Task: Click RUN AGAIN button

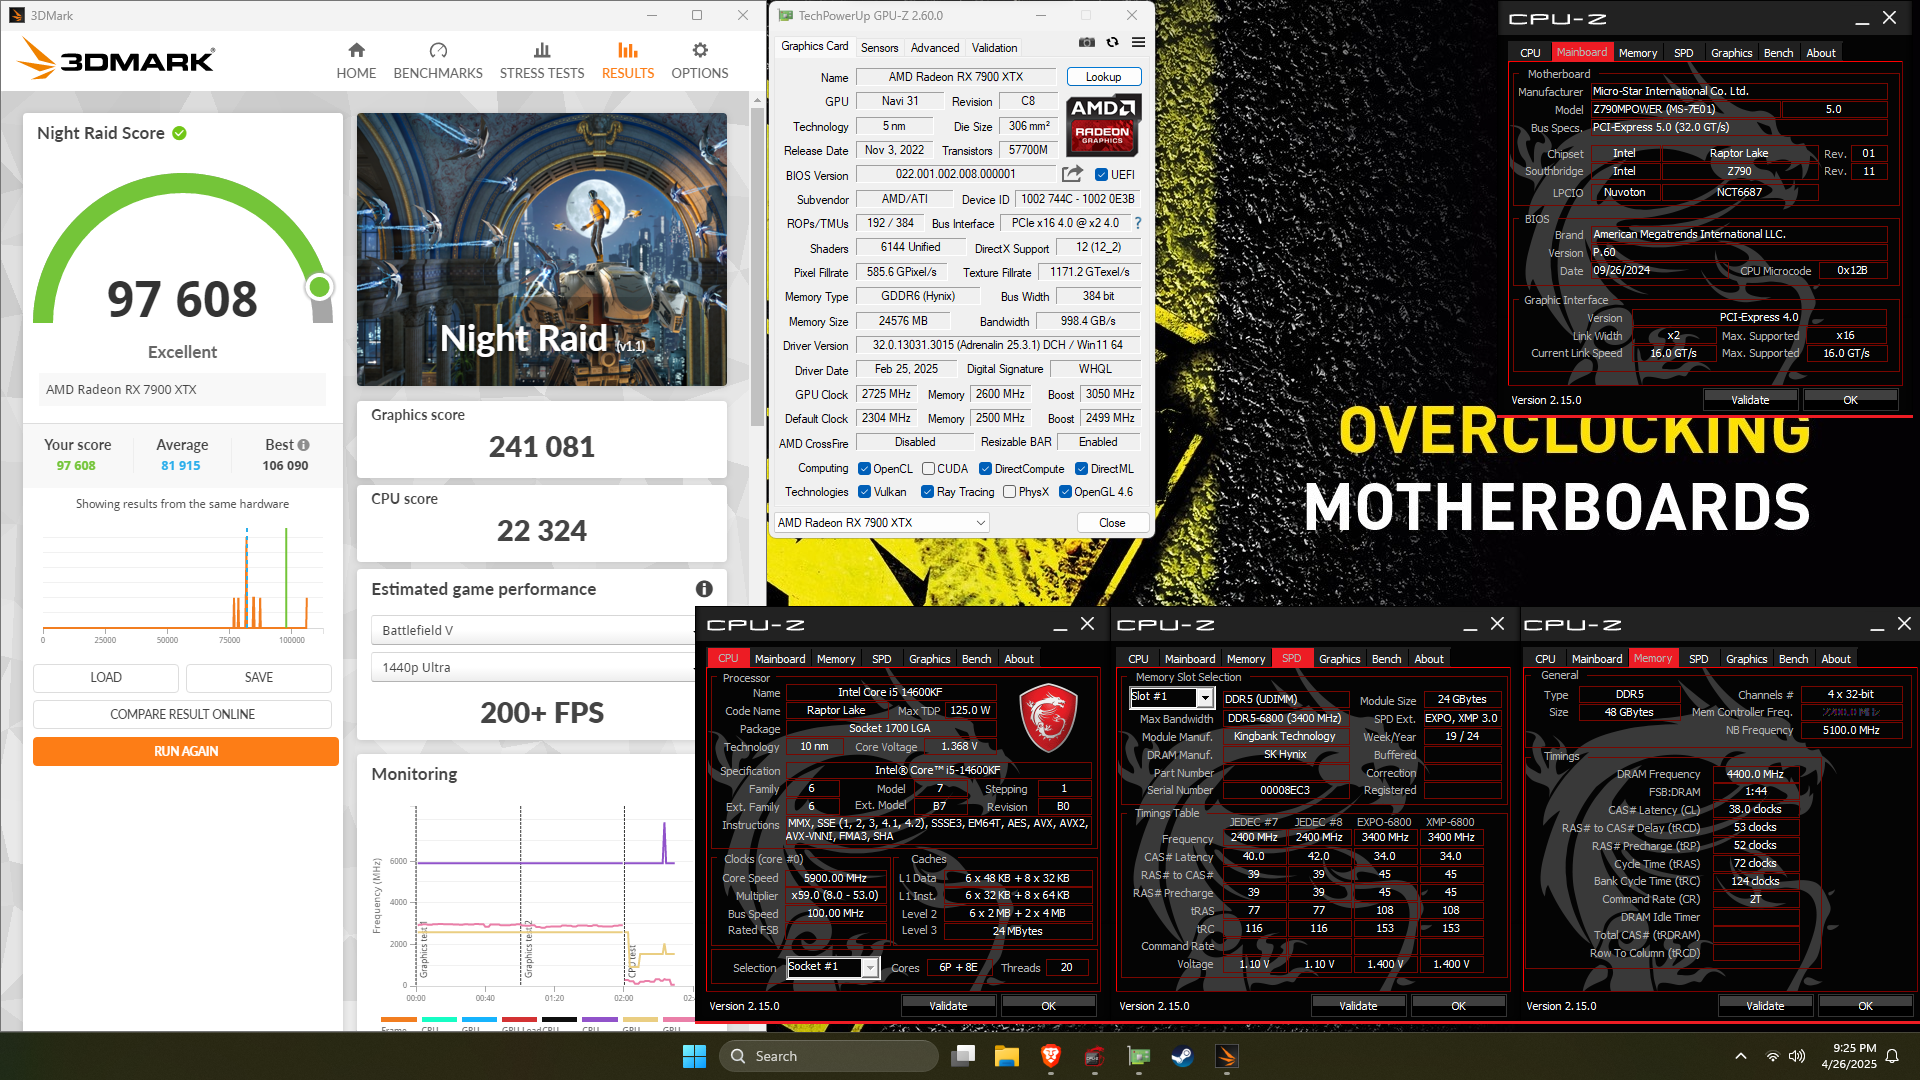Action: (186, 751)
